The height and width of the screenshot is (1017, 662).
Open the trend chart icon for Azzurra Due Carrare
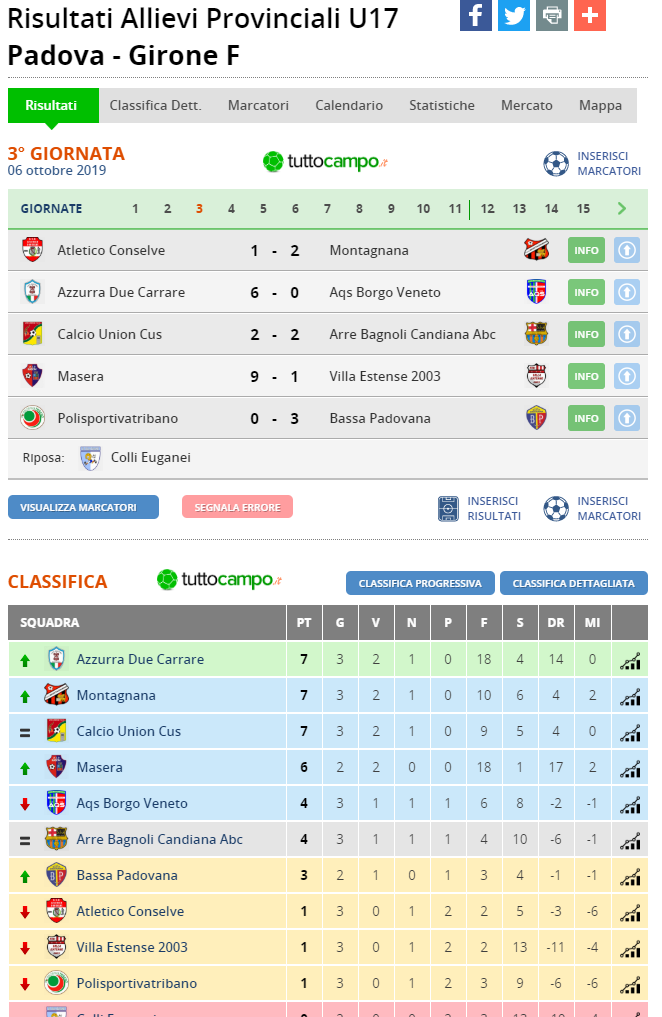[630, 660]
